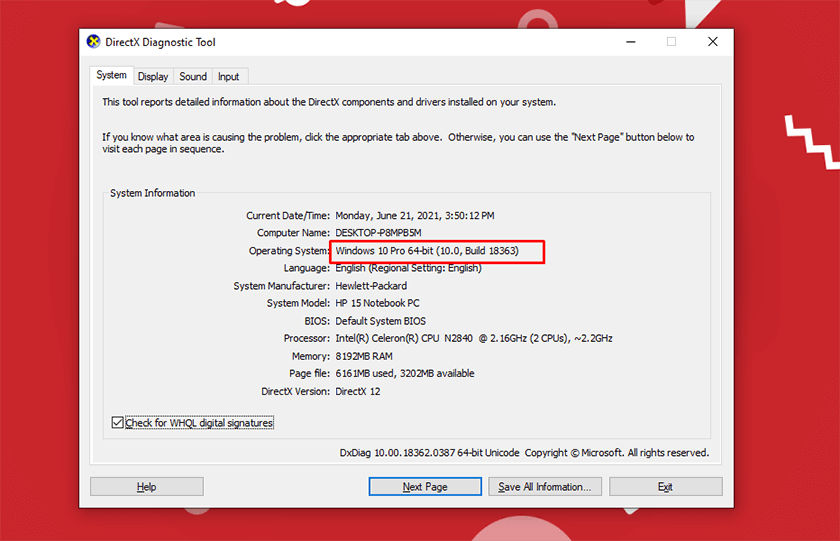Go to the Next Page button
Screen dimensions: 840x541
pos(425,486)
